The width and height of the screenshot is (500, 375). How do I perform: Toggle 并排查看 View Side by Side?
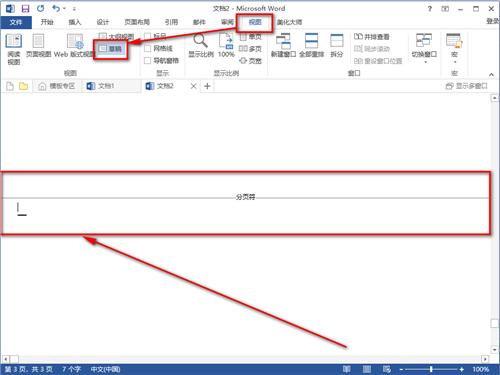[x=371, y=36]
